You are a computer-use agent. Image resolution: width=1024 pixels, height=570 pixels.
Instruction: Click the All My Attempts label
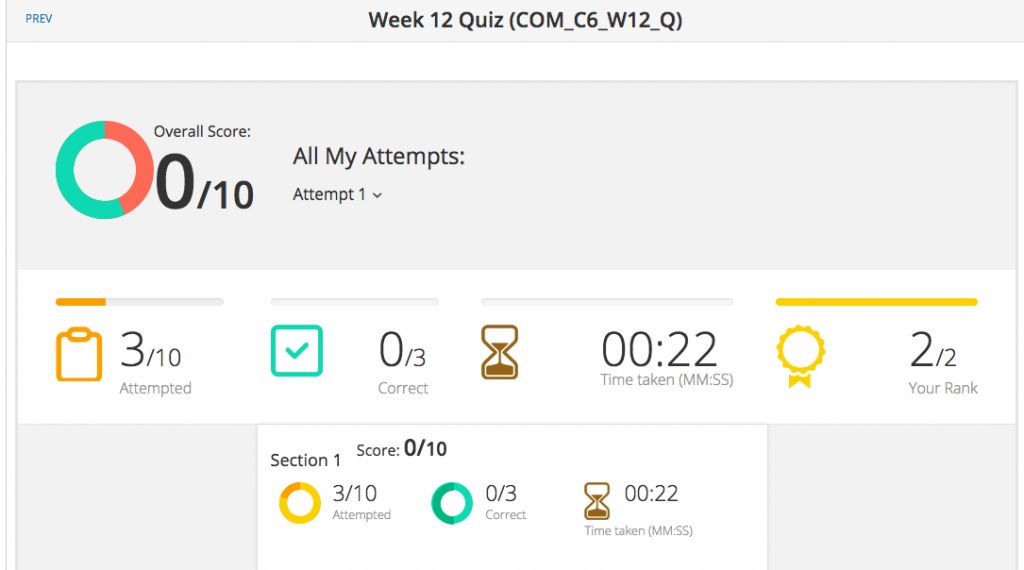(x=379, y=157)
